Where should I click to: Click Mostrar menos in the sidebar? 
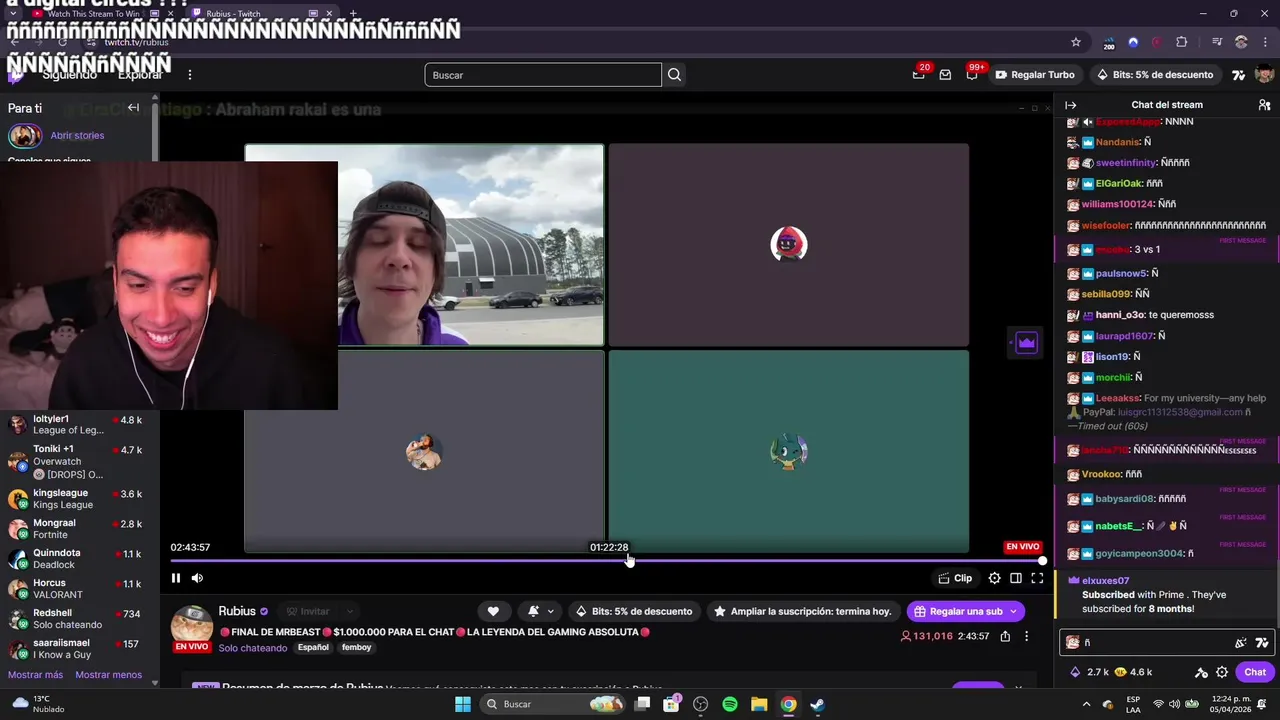(x=108, y=675)
